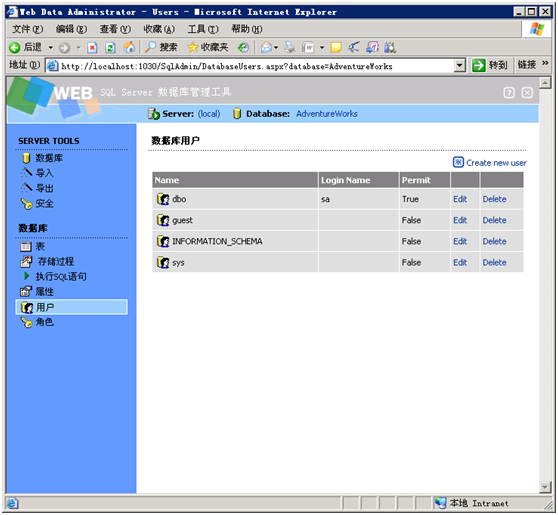
Task: Open the Back history dropdown arrow
Action: click(x=51, y=47)
